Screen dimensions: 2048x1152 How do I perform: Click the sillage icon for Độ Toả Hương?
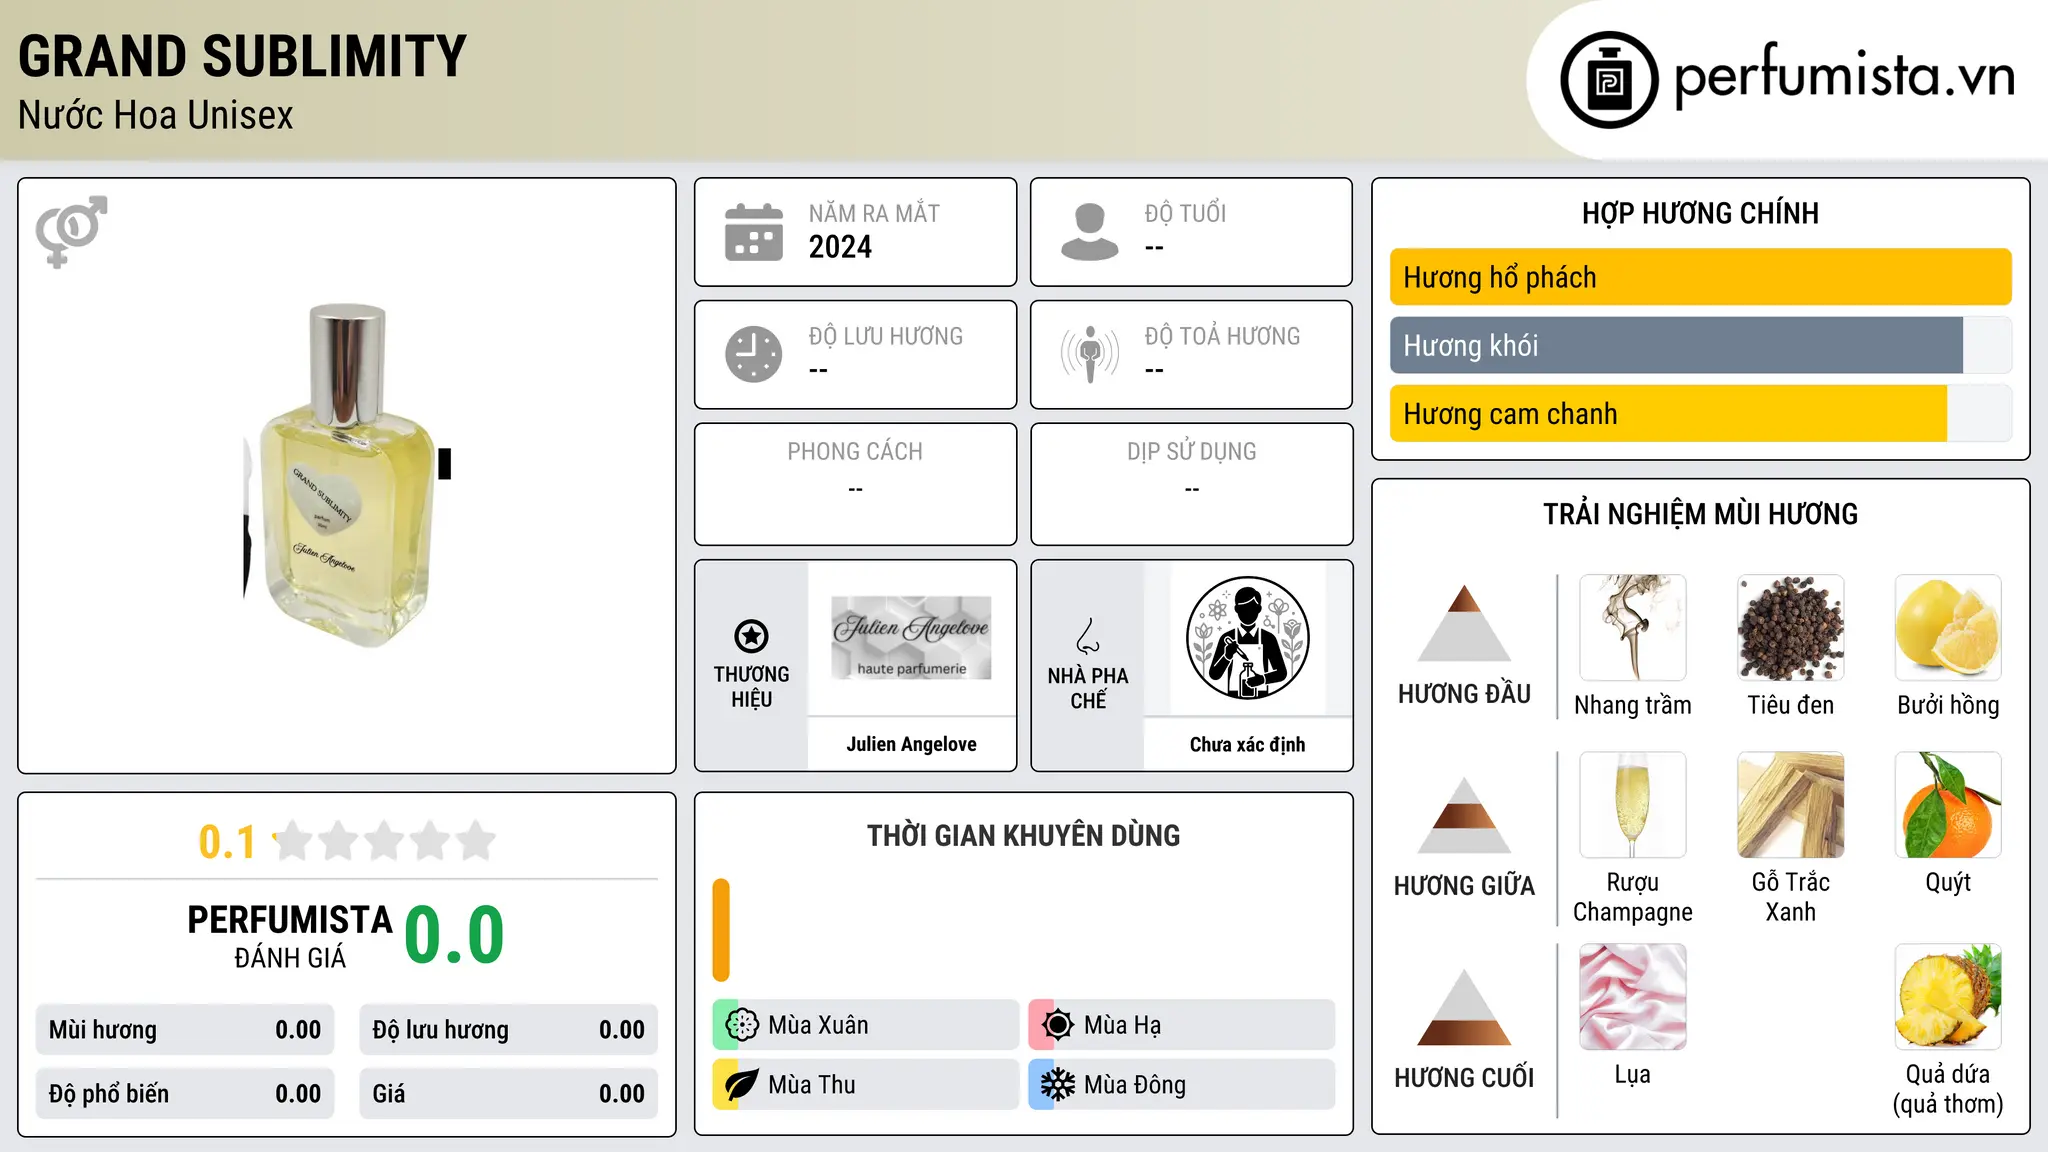pyautogui.click(x=1090, y=354)
